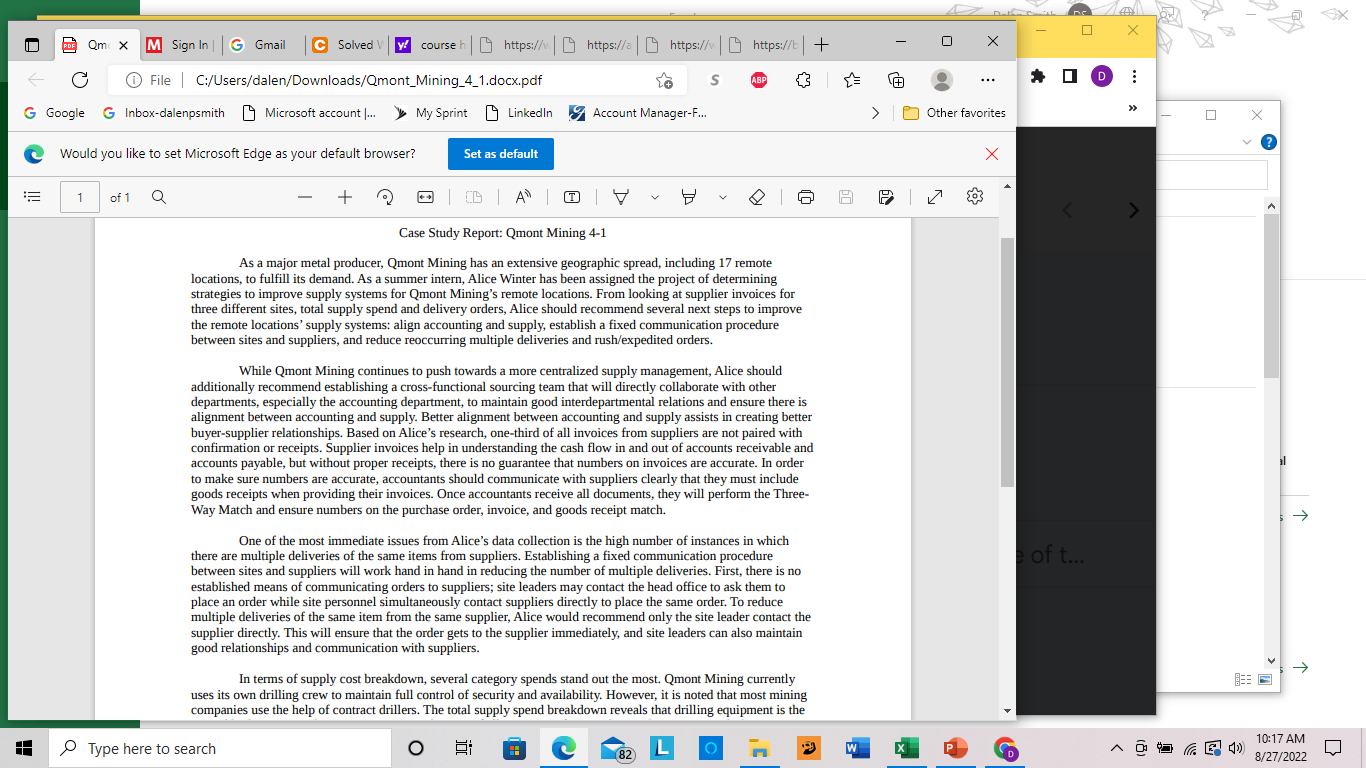Refresh the current page in Edge
This screenshot has width=1366, height=768.
click(x=81, y=80)
